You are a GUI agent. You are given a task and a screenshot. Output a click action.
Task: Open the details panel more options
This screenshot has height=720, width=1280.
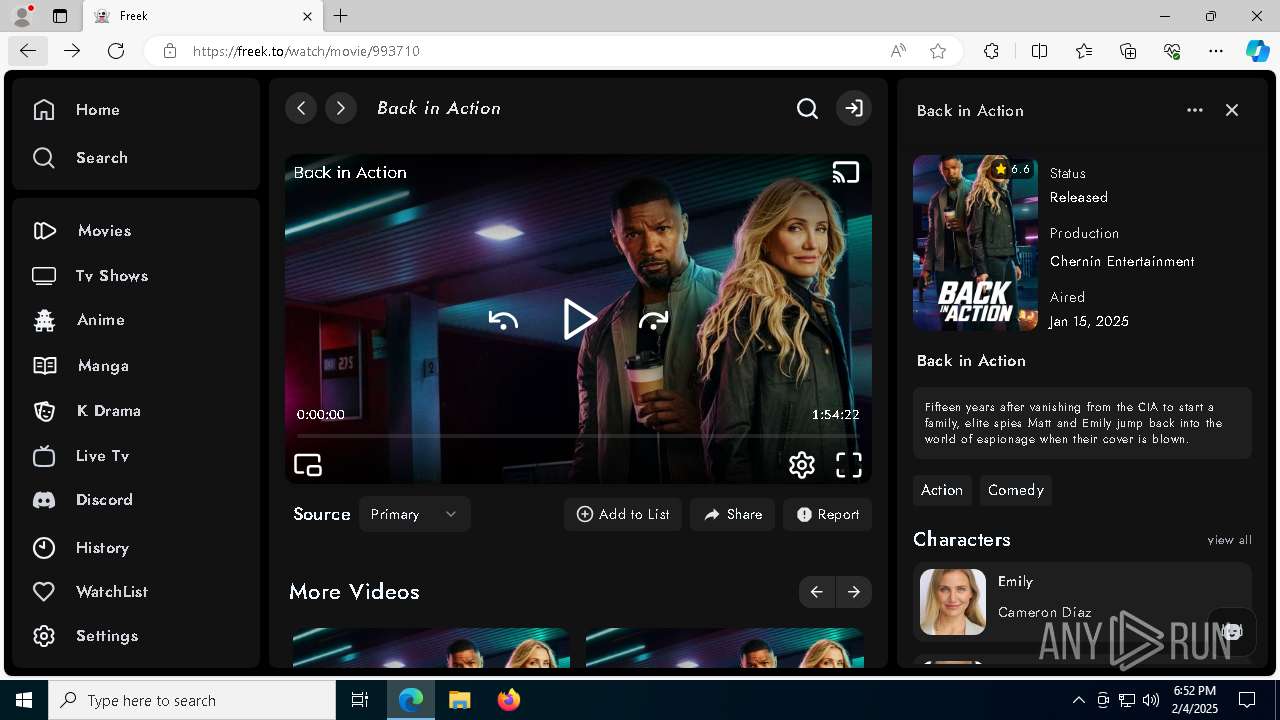(1195, 110)
